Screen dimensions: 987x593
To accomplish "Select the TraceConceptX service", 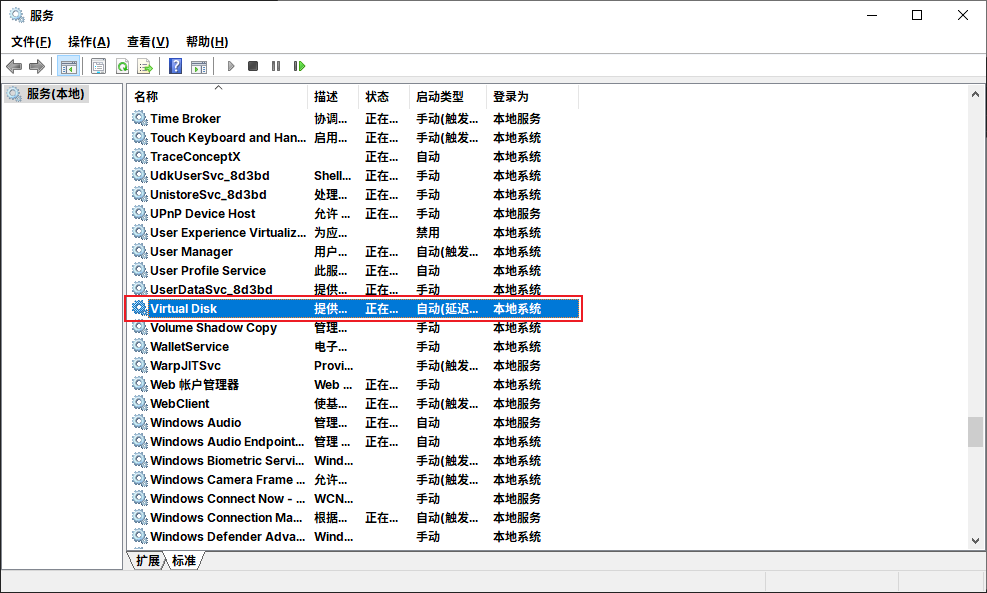I will tap(354, 157).
